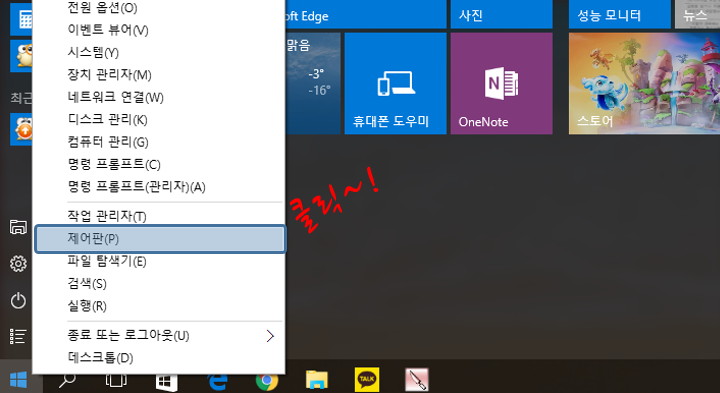Open File Explorer icon in Start sidebar
This screenshot has width=720, height=393.
(x=18, y=227)
